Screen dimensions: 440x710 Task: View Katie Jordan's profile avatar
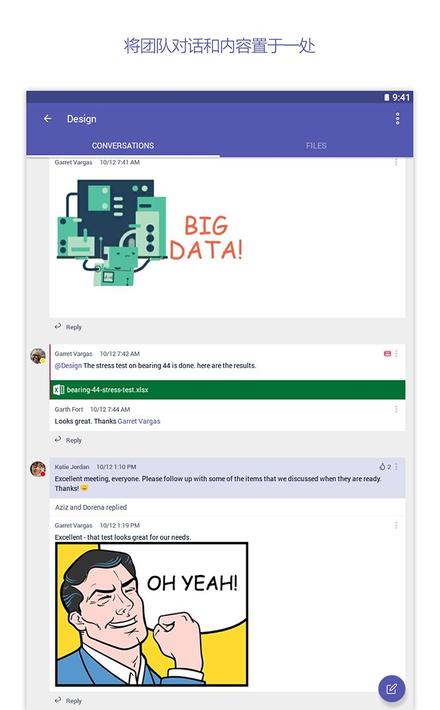(x=38, y=469)
